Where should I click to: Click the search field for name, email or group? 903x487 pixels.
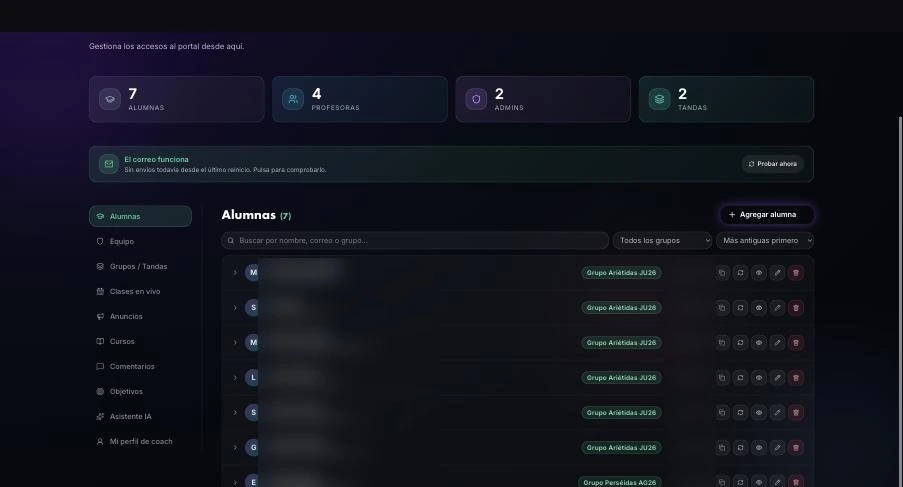[415, 241]
